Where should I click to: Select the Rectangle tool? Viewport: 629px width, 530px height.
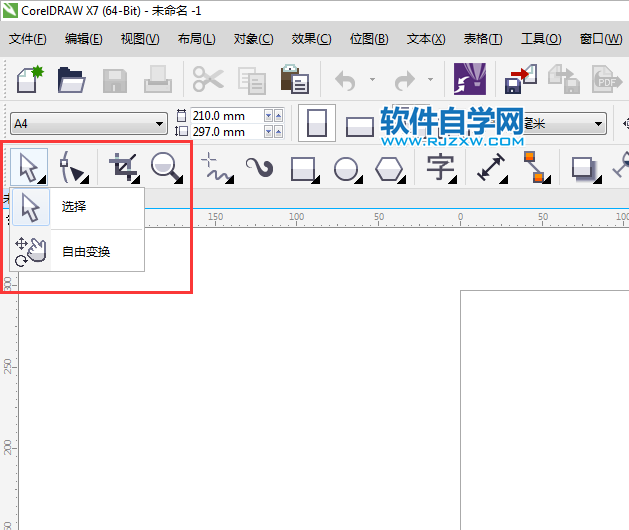coord(304,169)
